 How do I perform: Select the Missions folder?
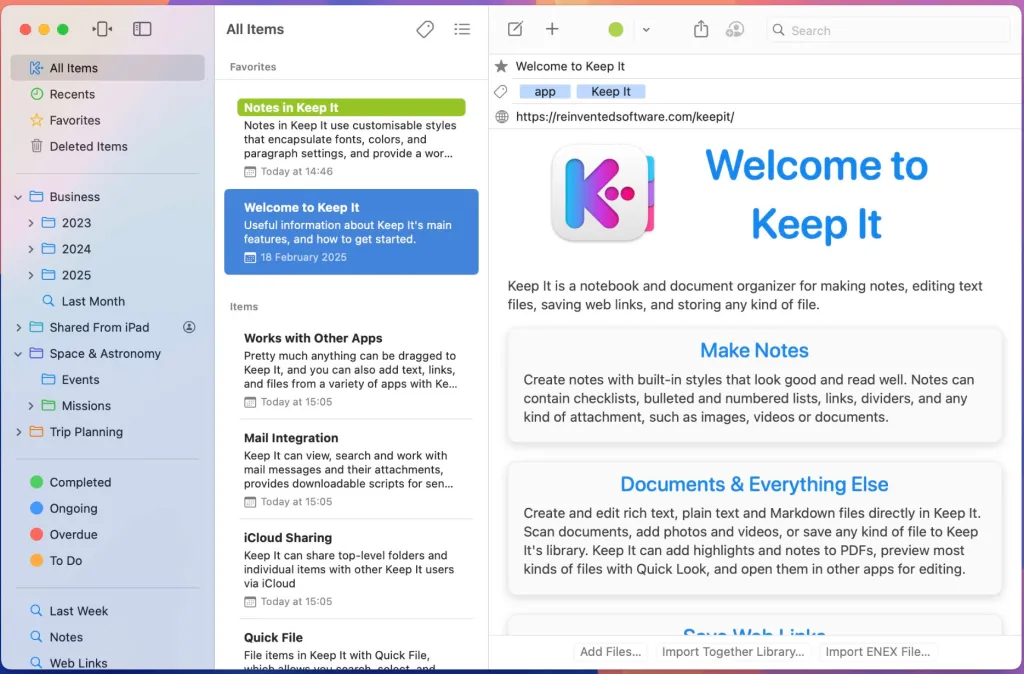[108, 406]
